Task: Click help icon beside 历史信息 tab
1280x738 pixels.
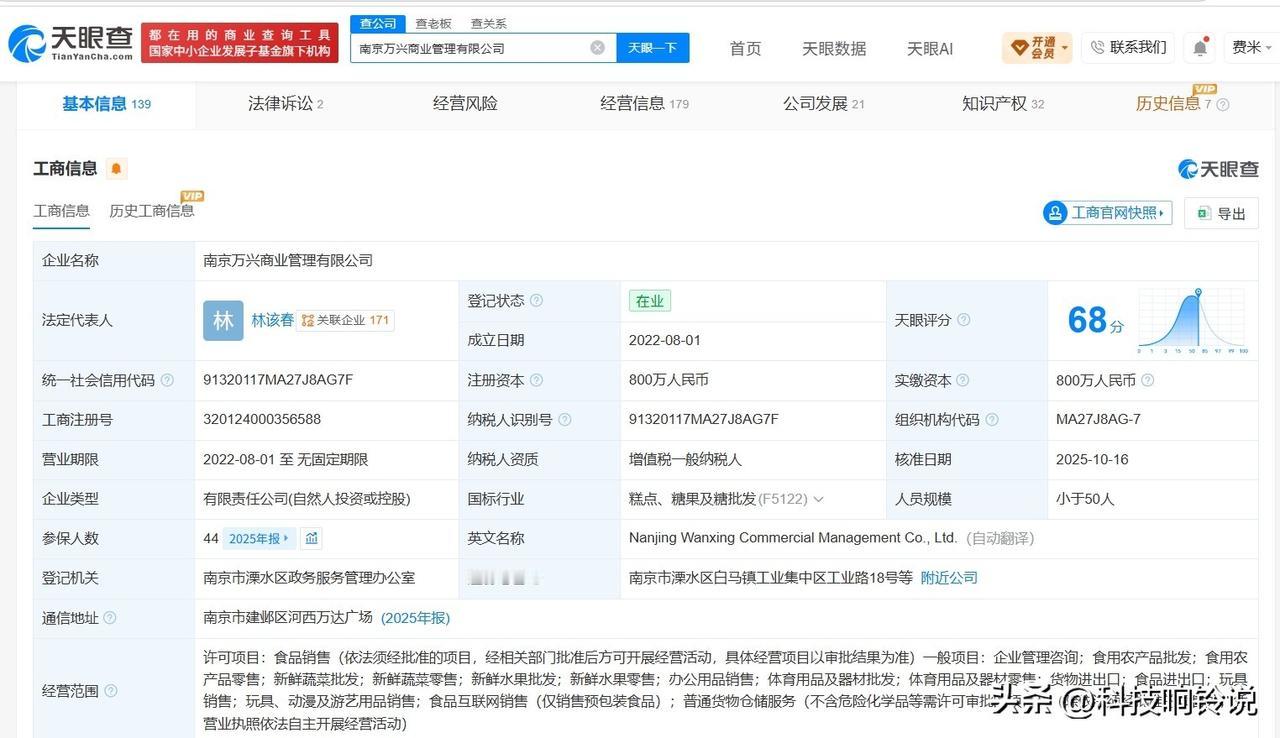Action: coord(1222,105)
